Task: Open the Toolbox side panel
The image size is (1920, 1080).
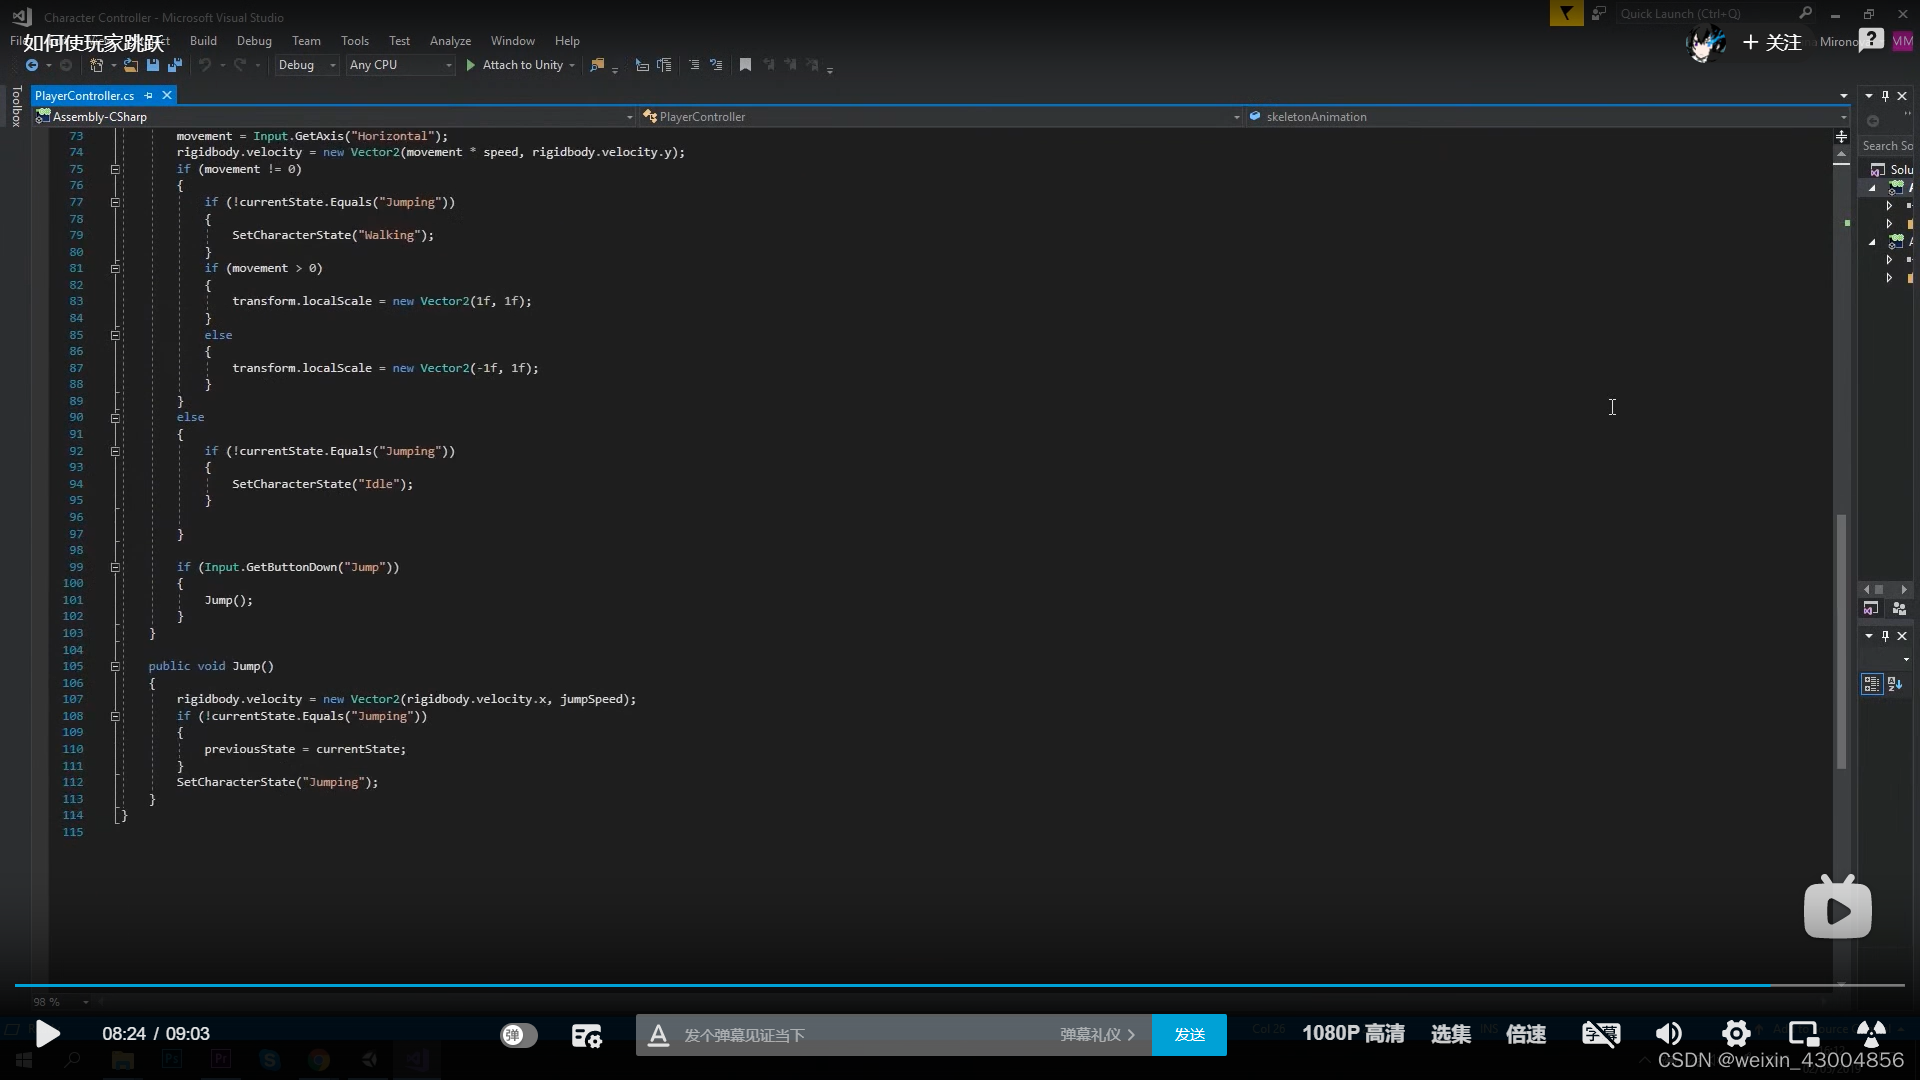Action: (16, 106)
